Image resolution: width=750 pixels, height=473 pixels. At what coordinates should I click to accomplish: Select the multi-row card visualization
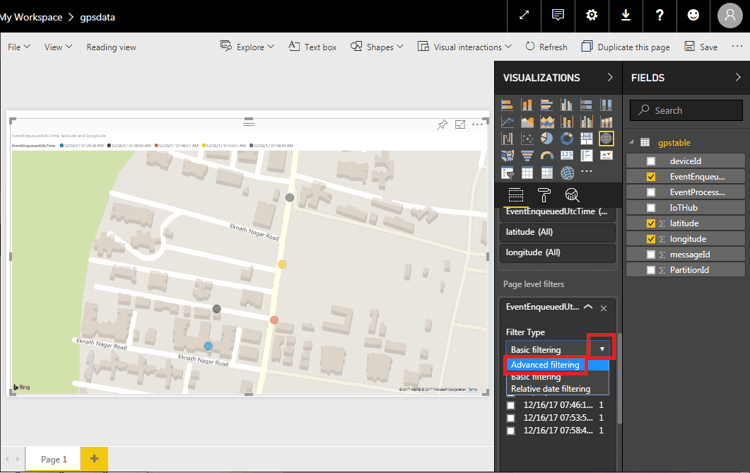pos(586,155)
